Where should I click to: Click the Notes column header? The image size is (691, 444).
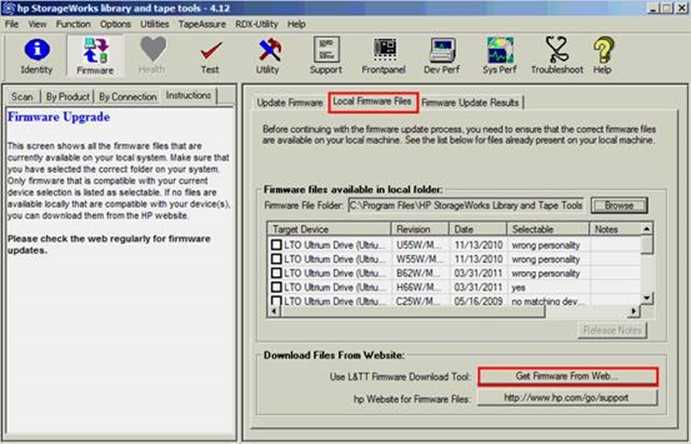tap(615, 229)
